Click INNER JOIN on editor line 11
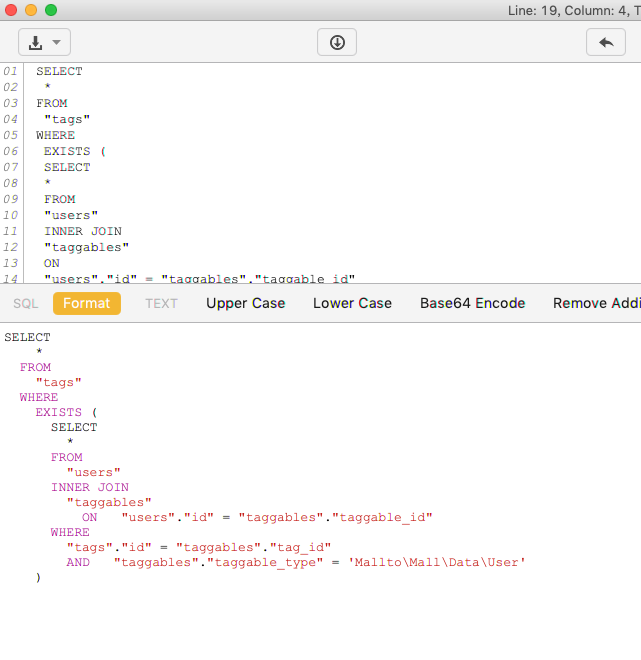Image resolution: width=641 pixels, height=660 pixels. tap(83, 231)
